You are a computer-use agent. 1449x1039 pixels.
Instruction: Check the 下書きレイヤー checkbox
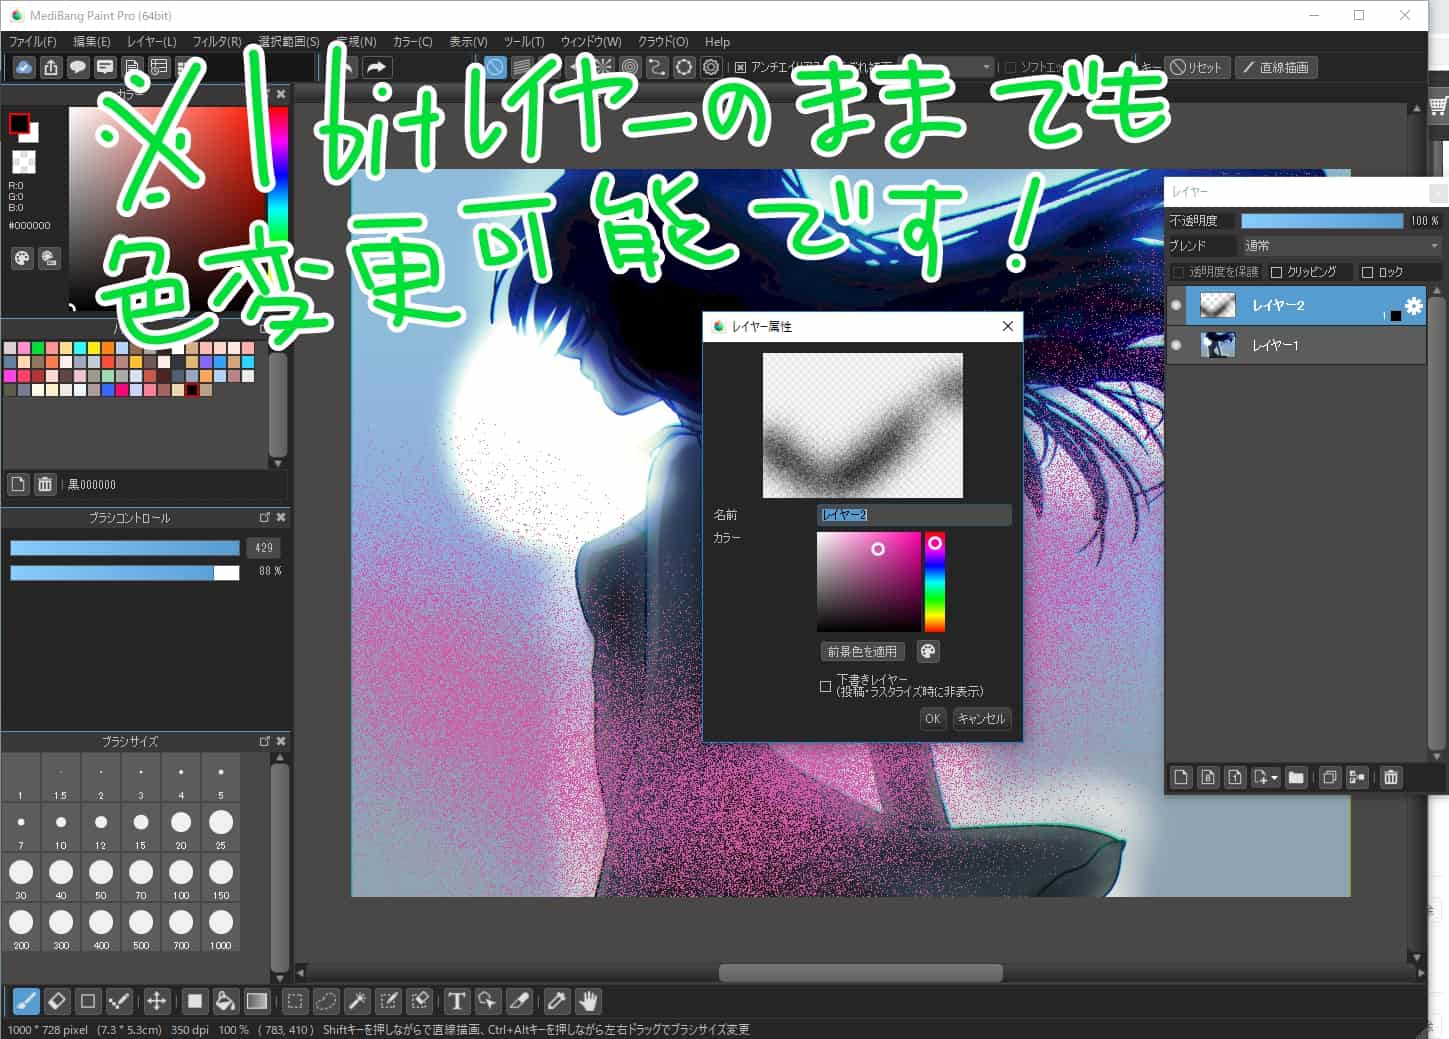click(825, 686)
